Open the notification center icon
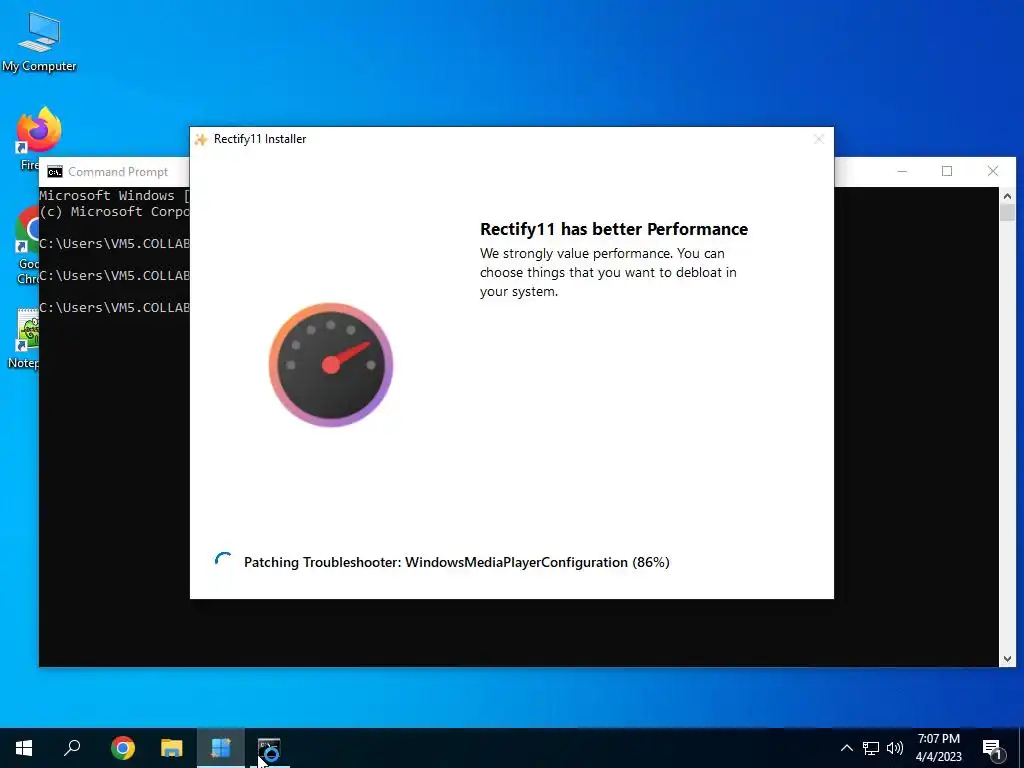Image resolution: width=1024 pixels, height=768 pixels. [x=993, y=748]
